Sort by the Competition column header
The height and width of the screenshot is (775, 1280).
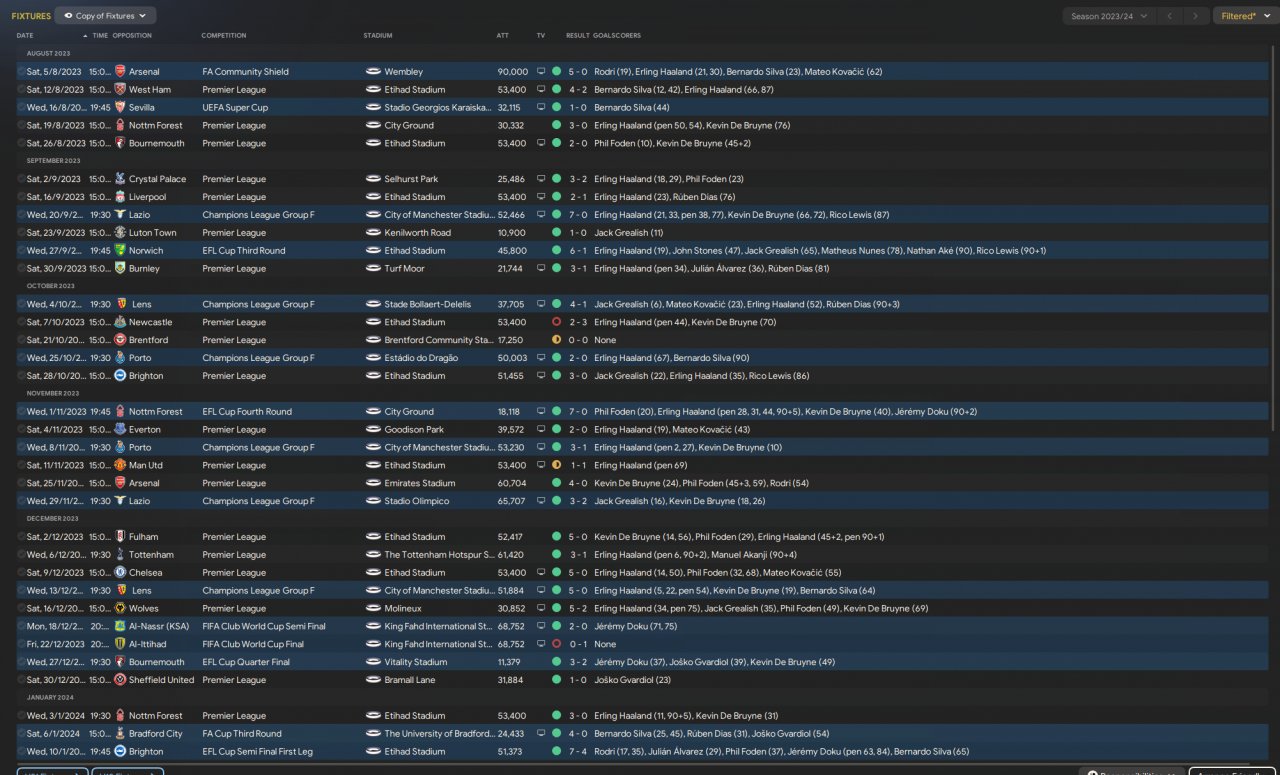(224, 36)
